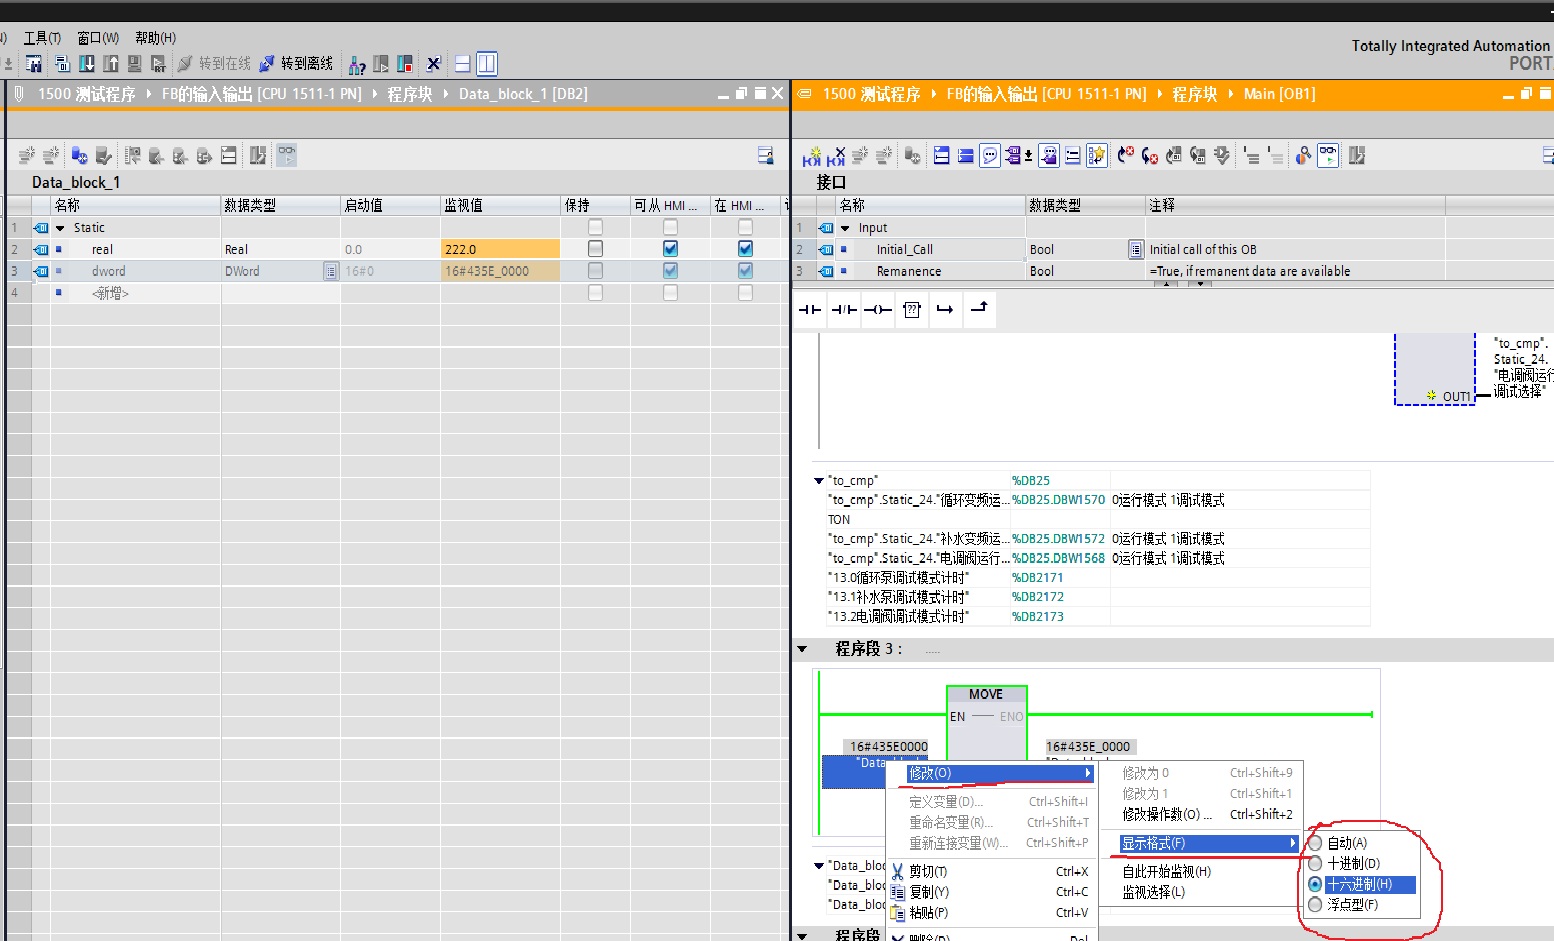This screenshot has height=941, width=1554.
Task: Click 自此开始监视(H) menu entry
Action: click(1166, 872)
